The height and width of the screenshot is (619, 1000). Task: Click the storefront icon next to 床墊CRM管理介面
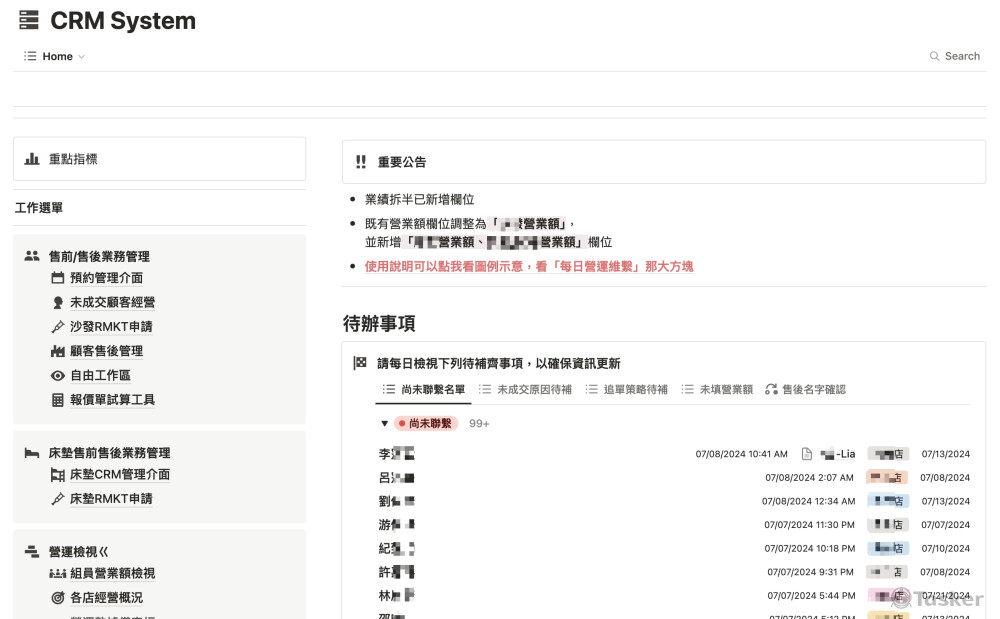(x=58, y=476)
